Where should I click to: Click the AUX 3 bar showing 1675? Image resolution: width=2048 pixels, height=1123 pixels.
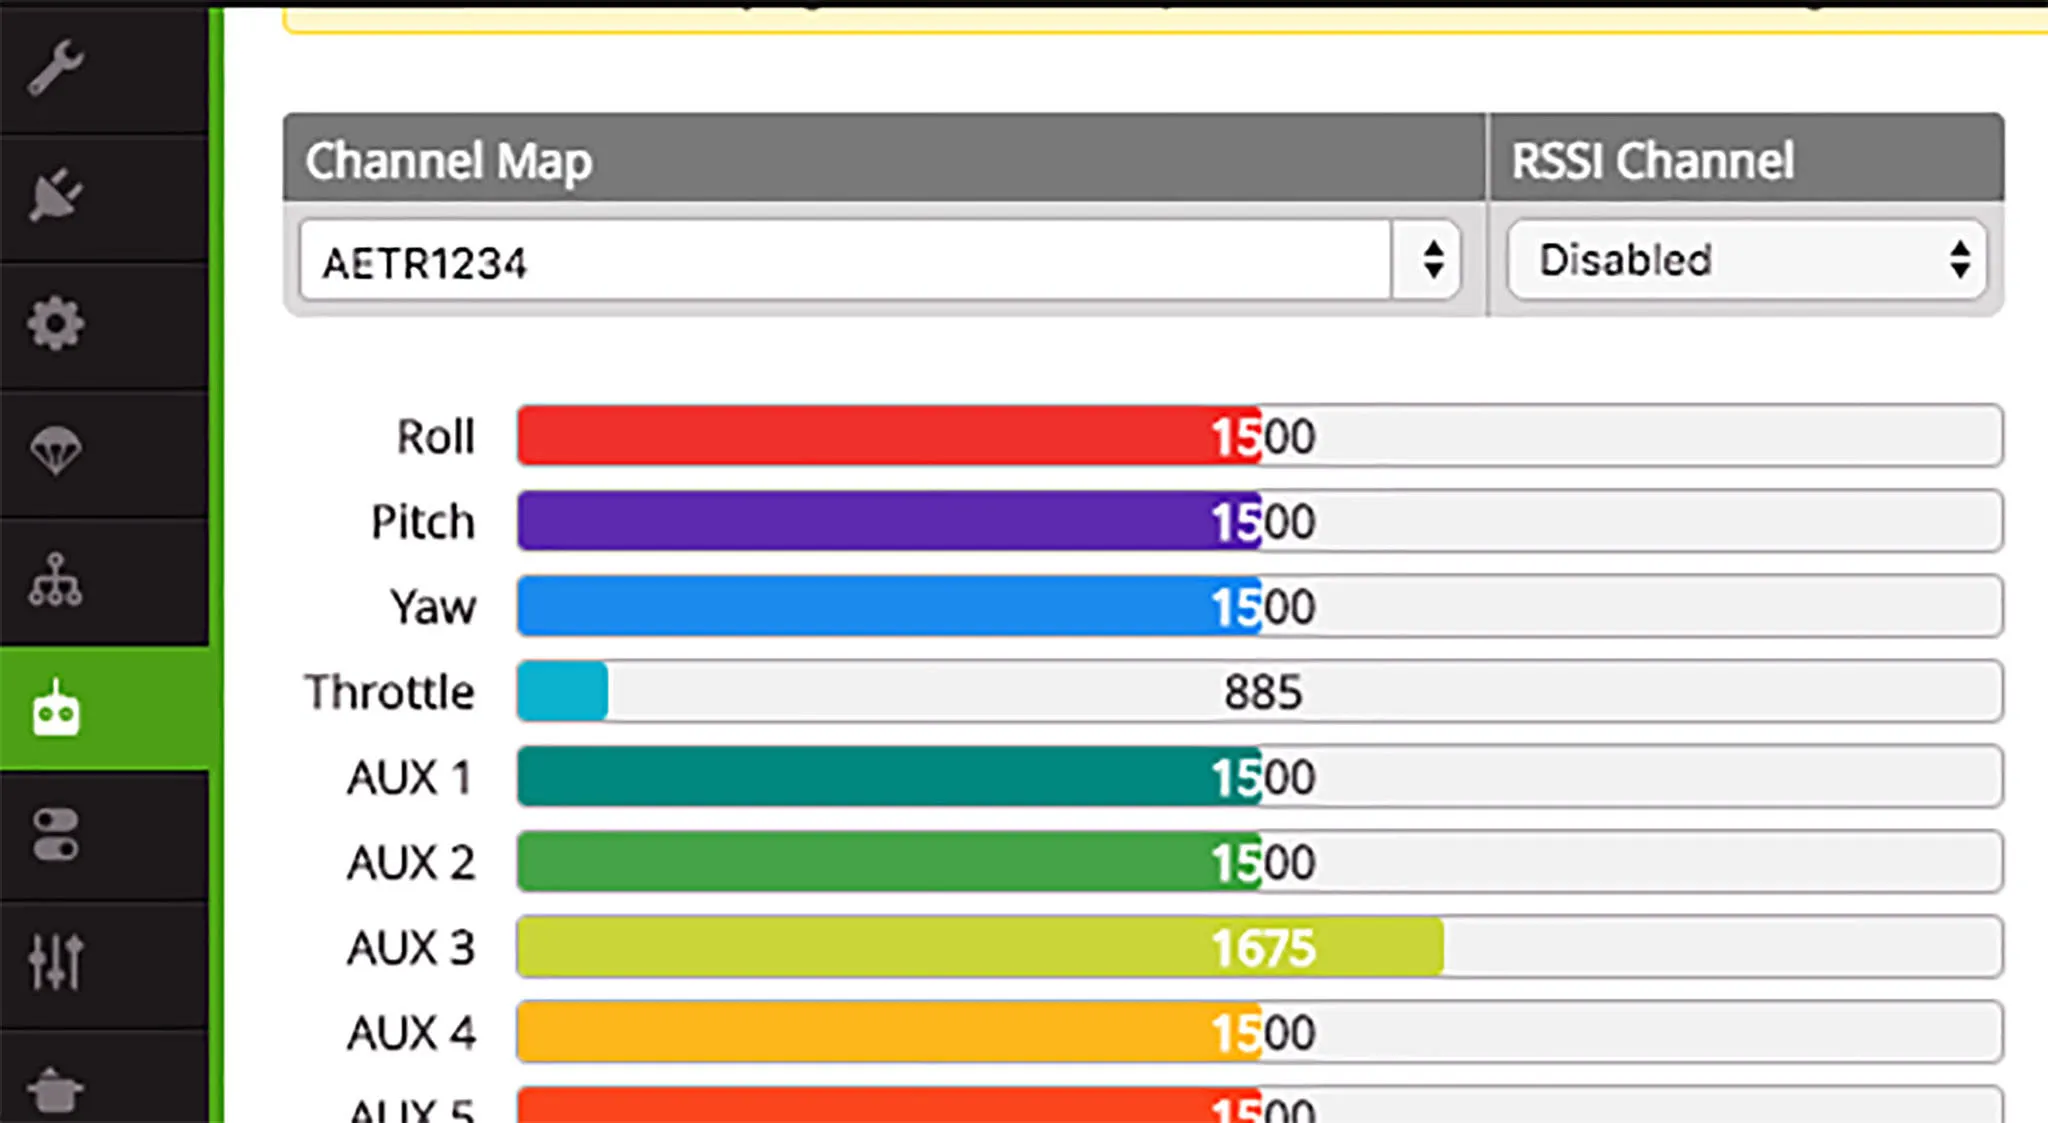tap(1260, 947)
